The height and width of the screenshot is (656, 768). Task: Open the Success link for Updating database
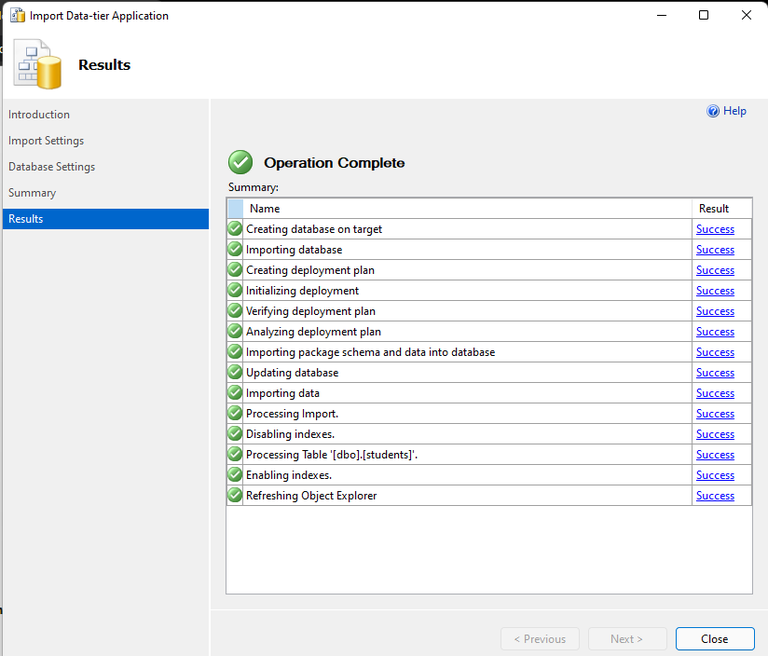tap(715, 373)
